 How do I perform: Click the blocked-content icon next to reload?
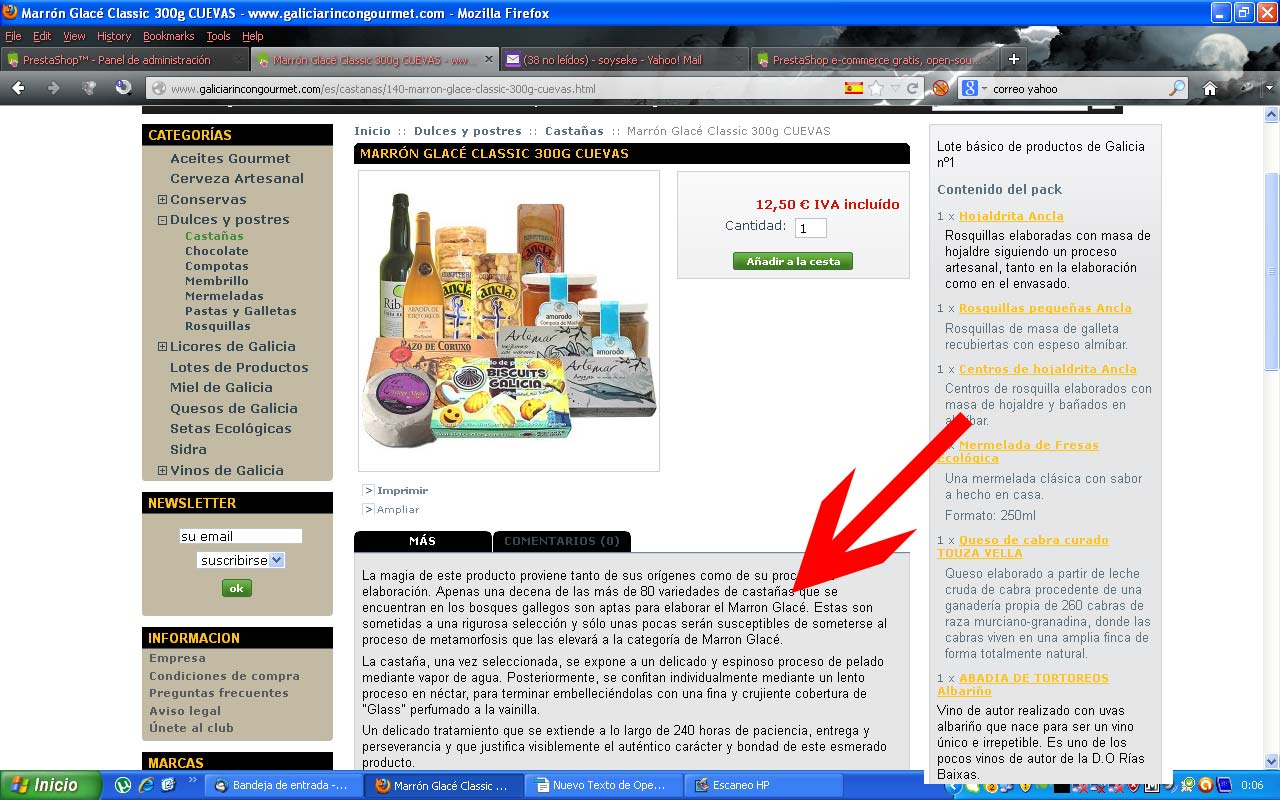[940, 88]
